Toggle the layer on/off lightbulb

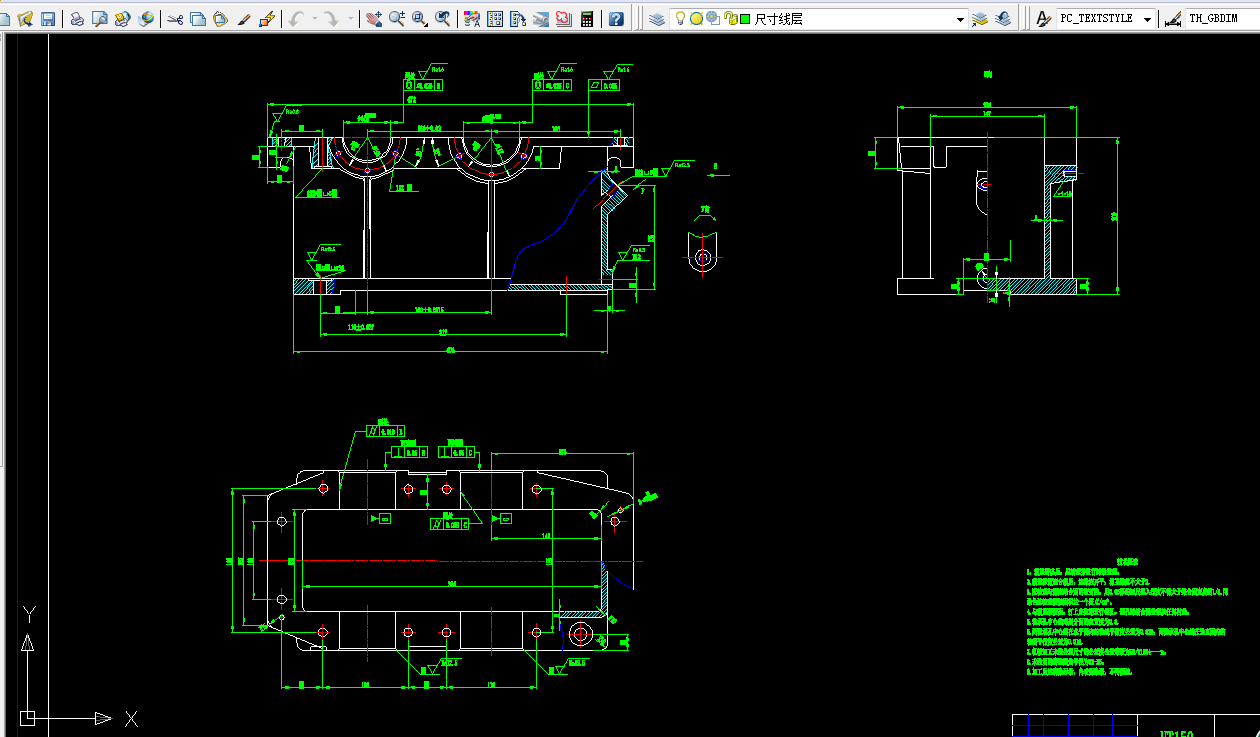(x=681, y=19)
